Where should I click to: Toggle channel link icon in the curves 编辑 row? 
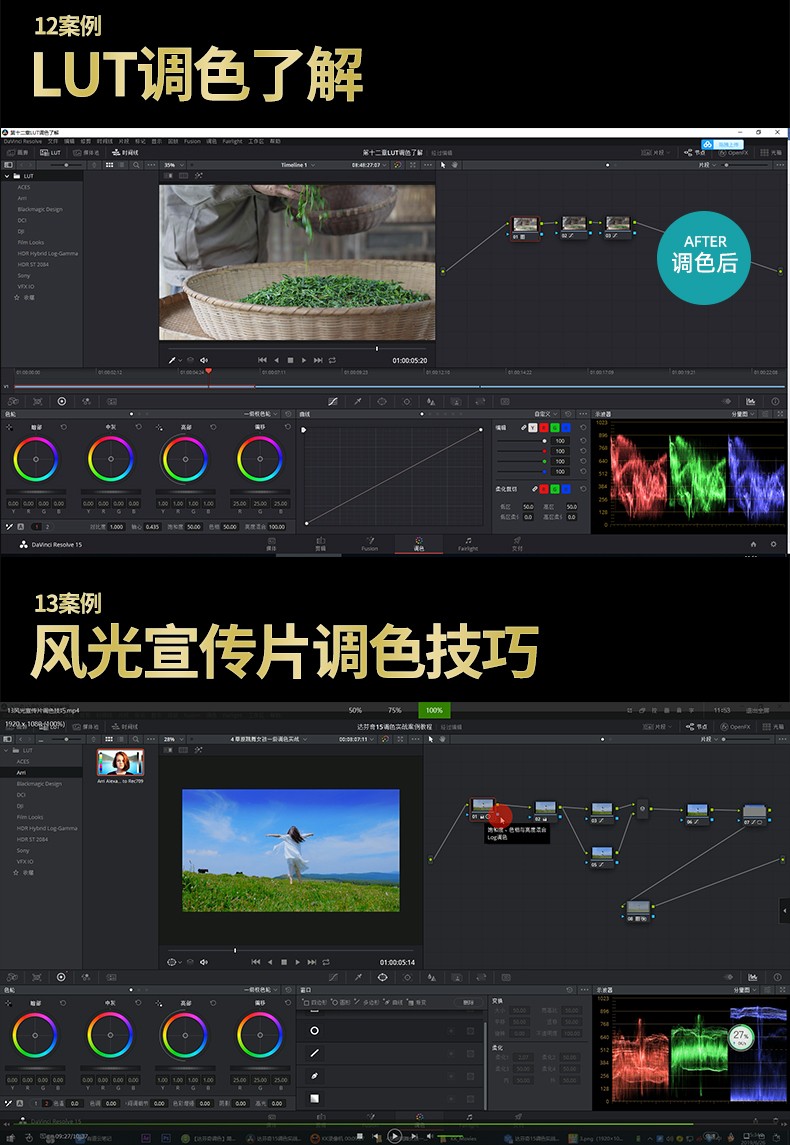pos(522,427)
